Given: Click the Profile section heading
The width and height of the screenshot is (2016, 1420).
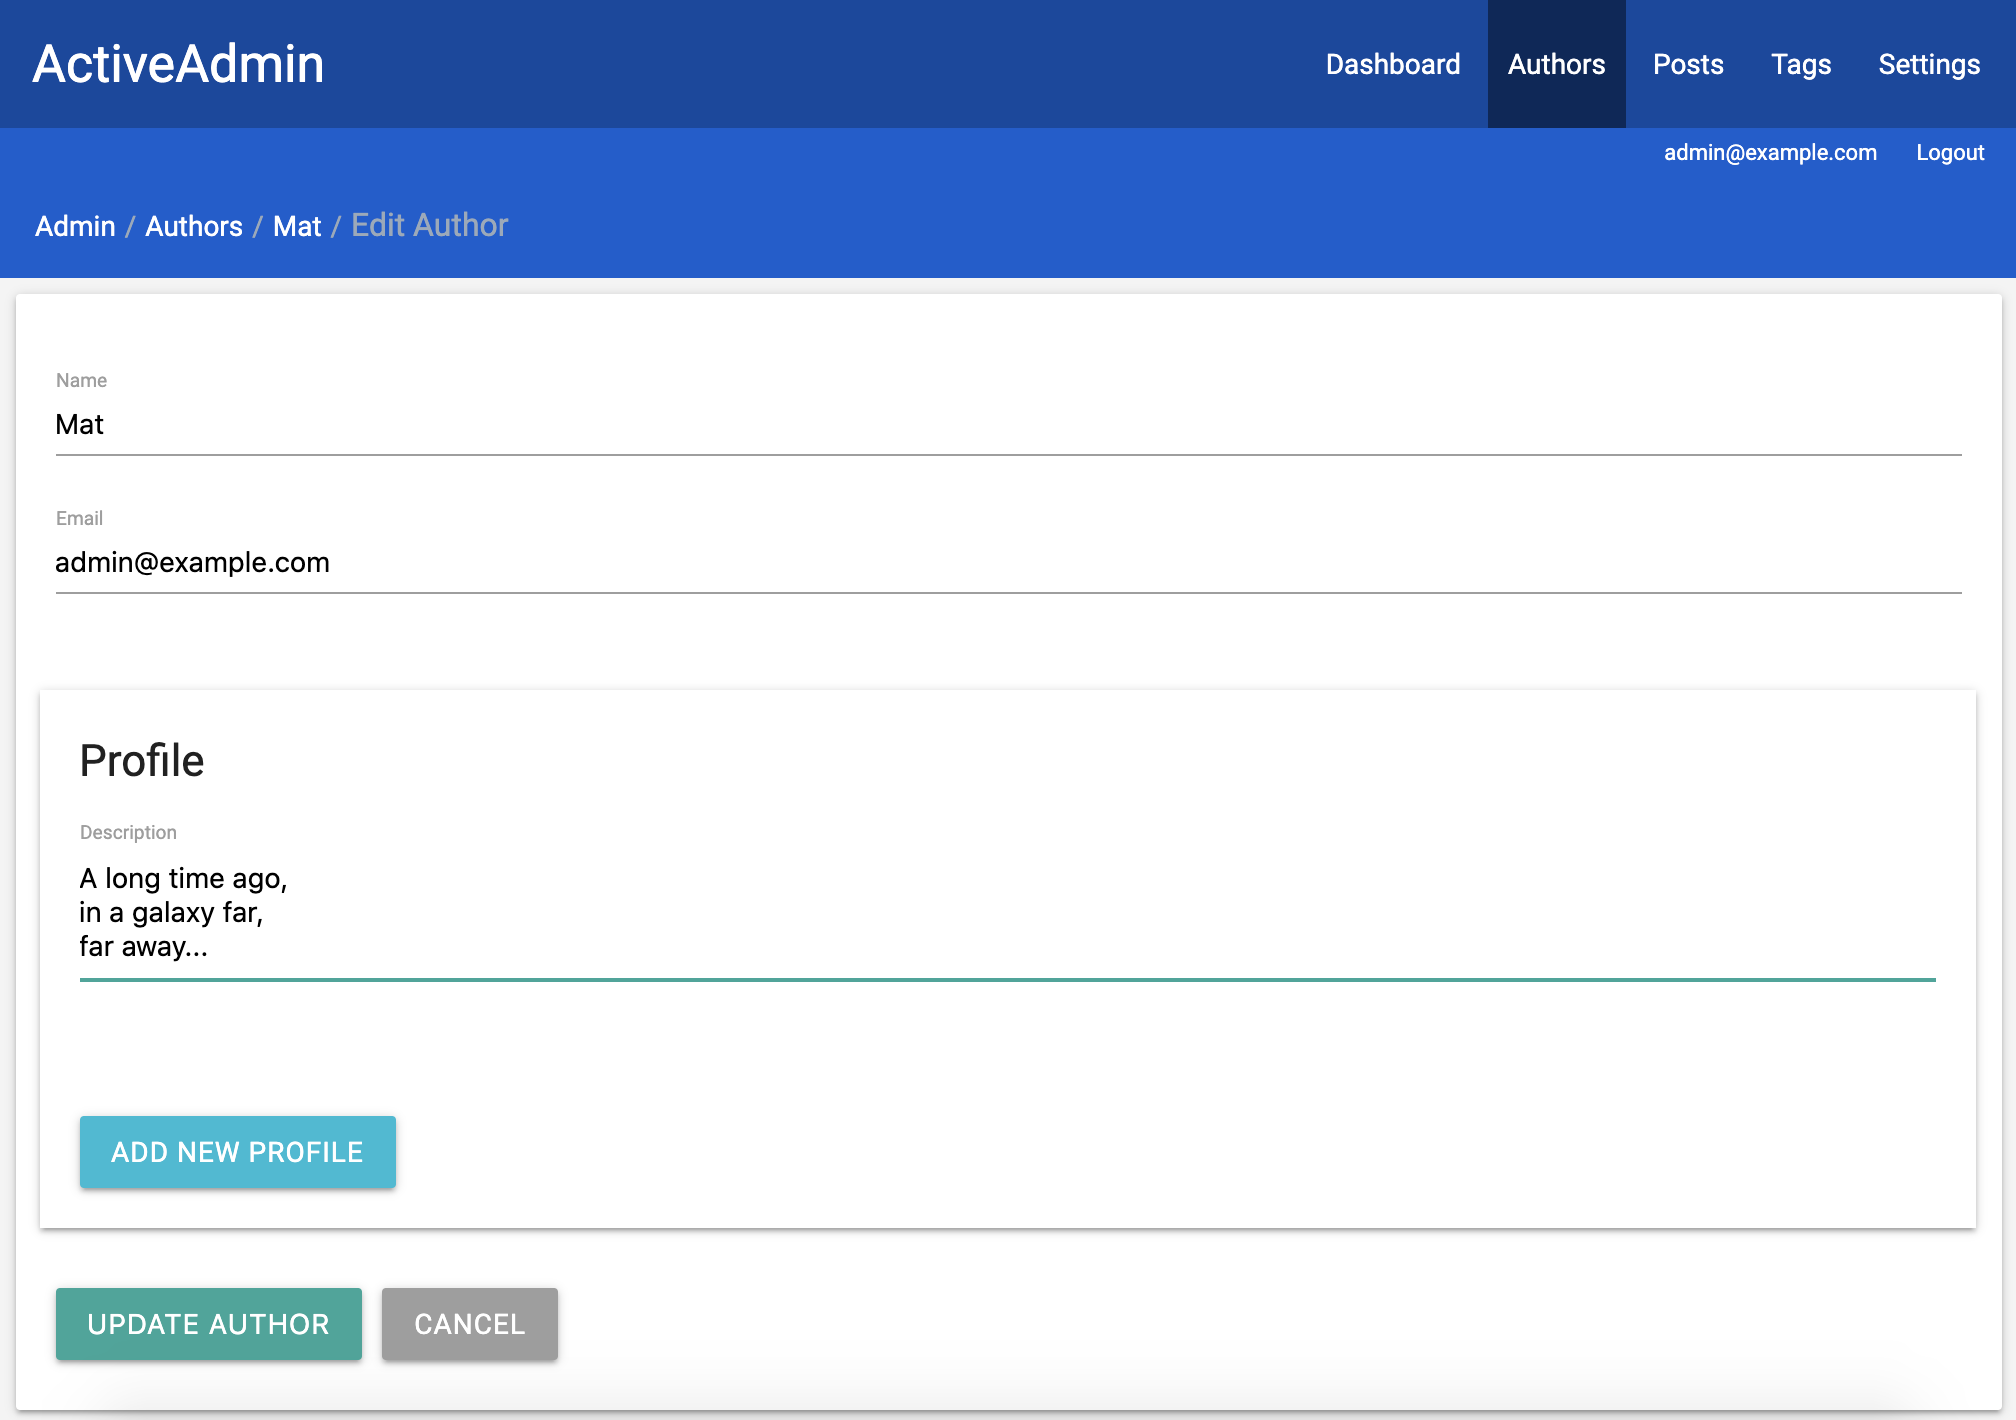Looking at the screenshot, I should coord(142,761).
